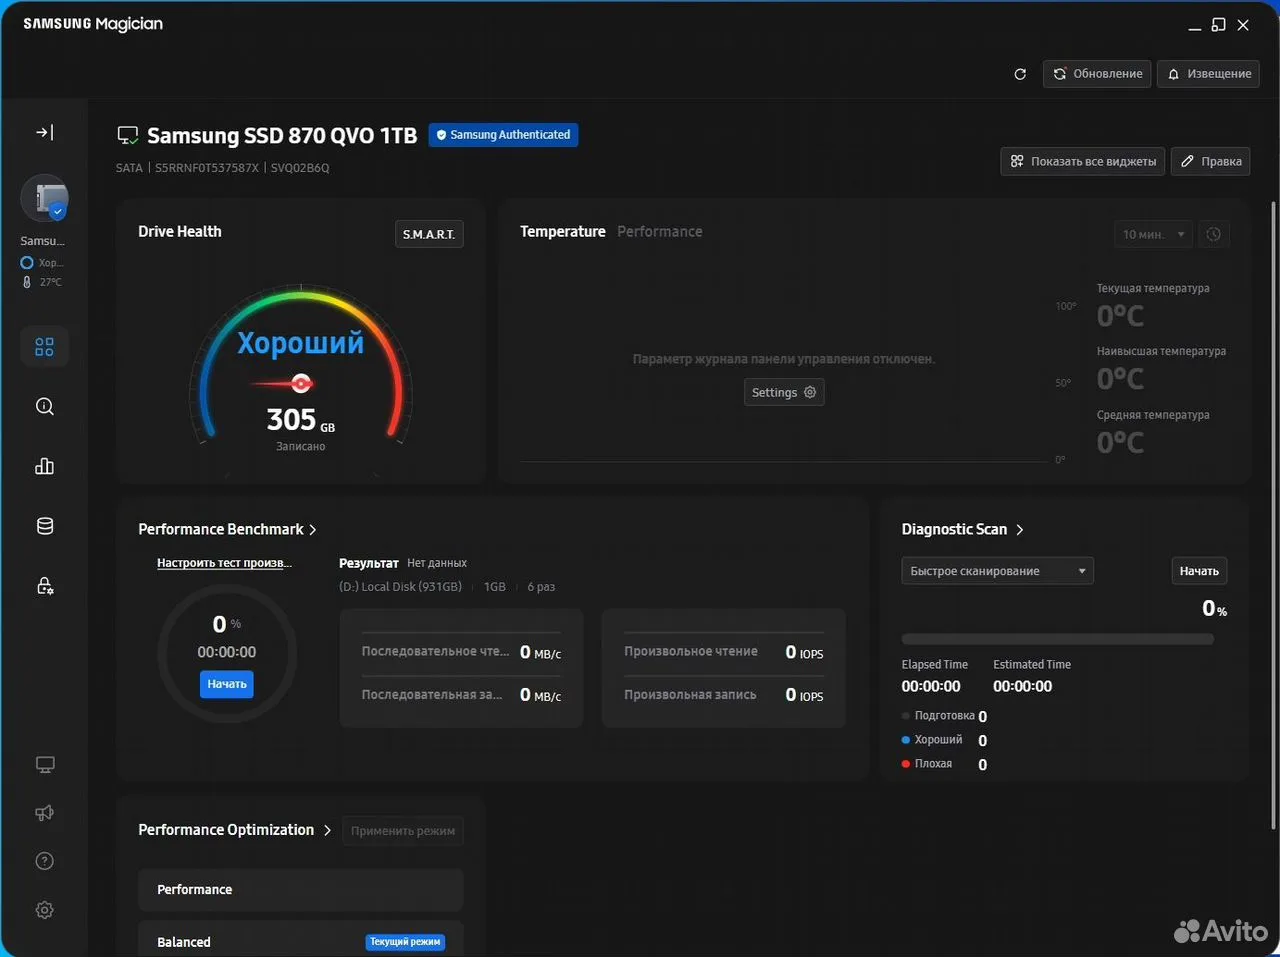1280x957 pixels.
Task: Click the clock history icon in Temperature widget
Action: pyautogui.click(x=1214, y=234)
